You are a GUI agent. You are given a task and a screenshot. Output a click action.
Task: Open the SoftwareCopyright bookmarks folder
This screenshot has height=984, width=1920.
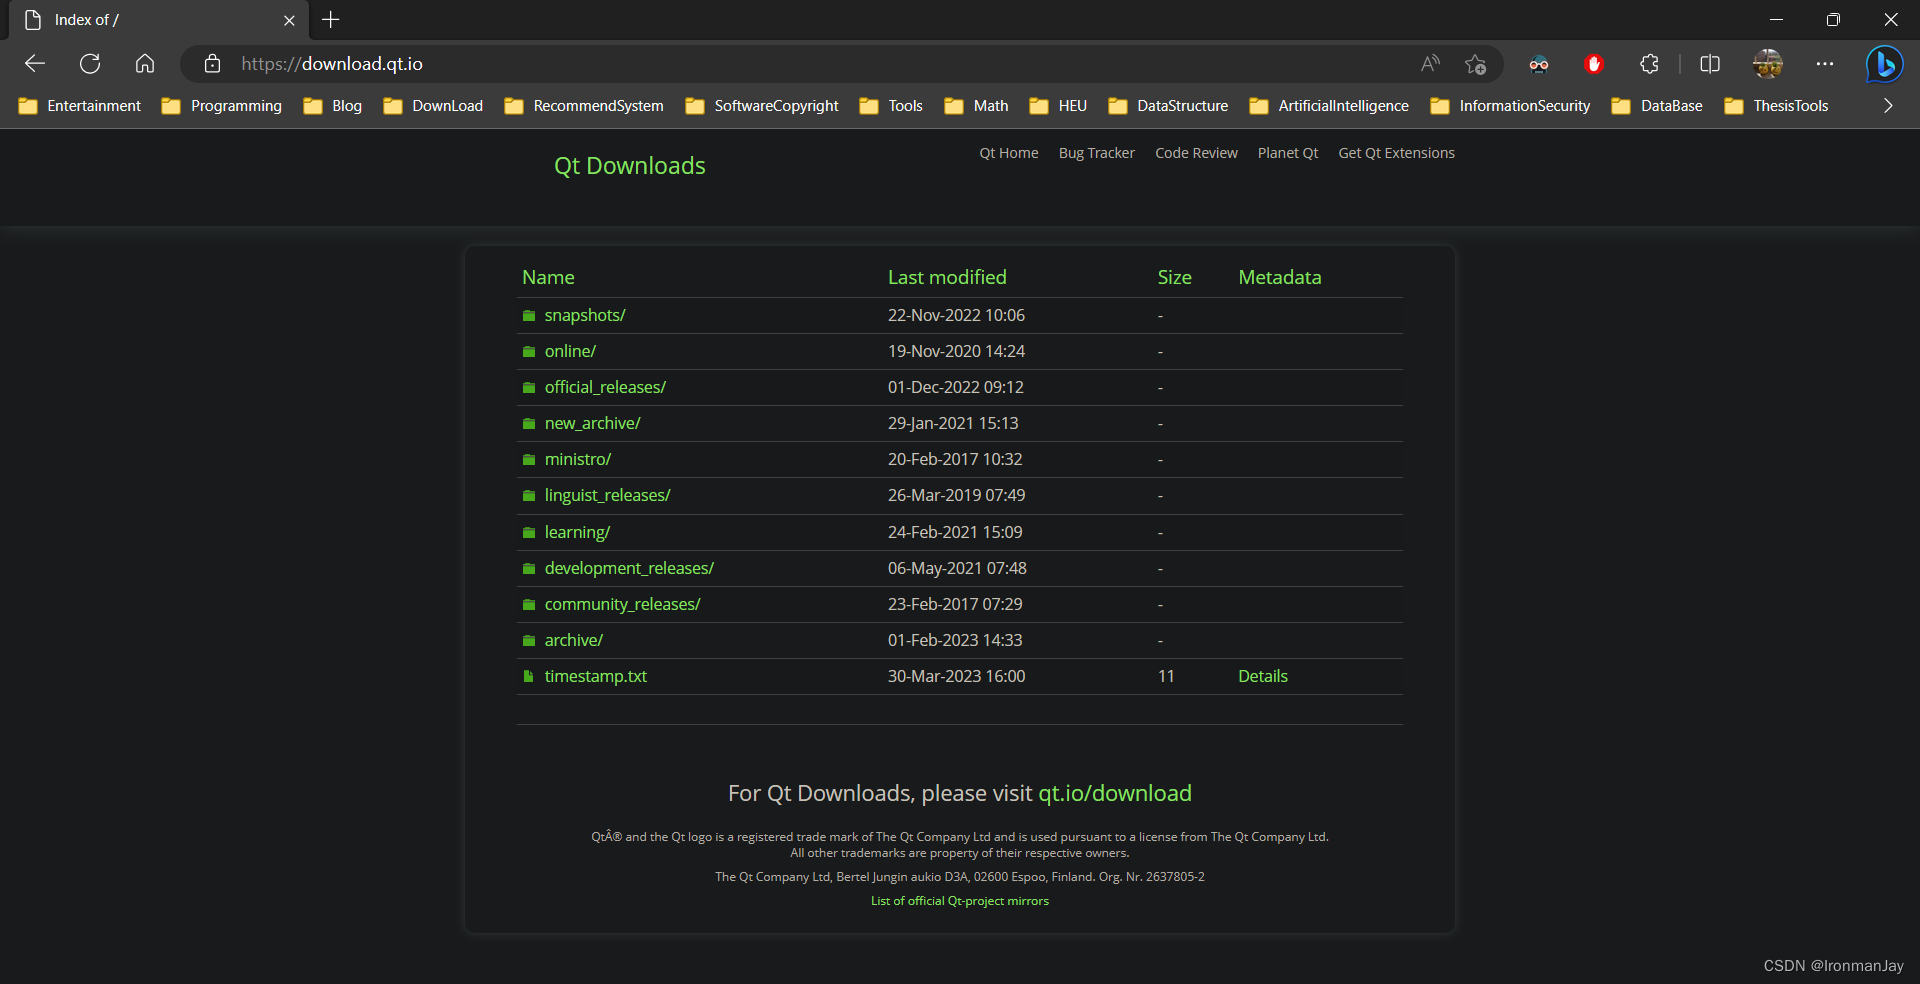762,106
